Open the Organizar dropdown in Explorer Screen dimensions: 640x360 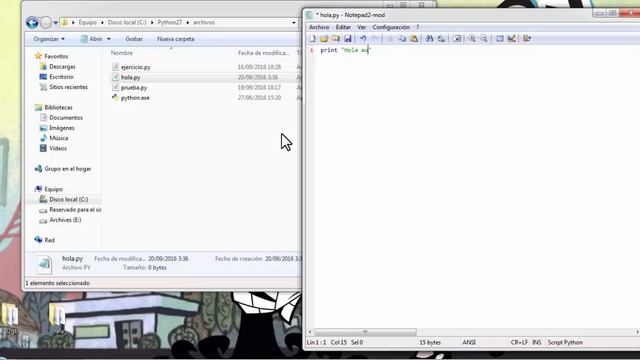point(49,39)
